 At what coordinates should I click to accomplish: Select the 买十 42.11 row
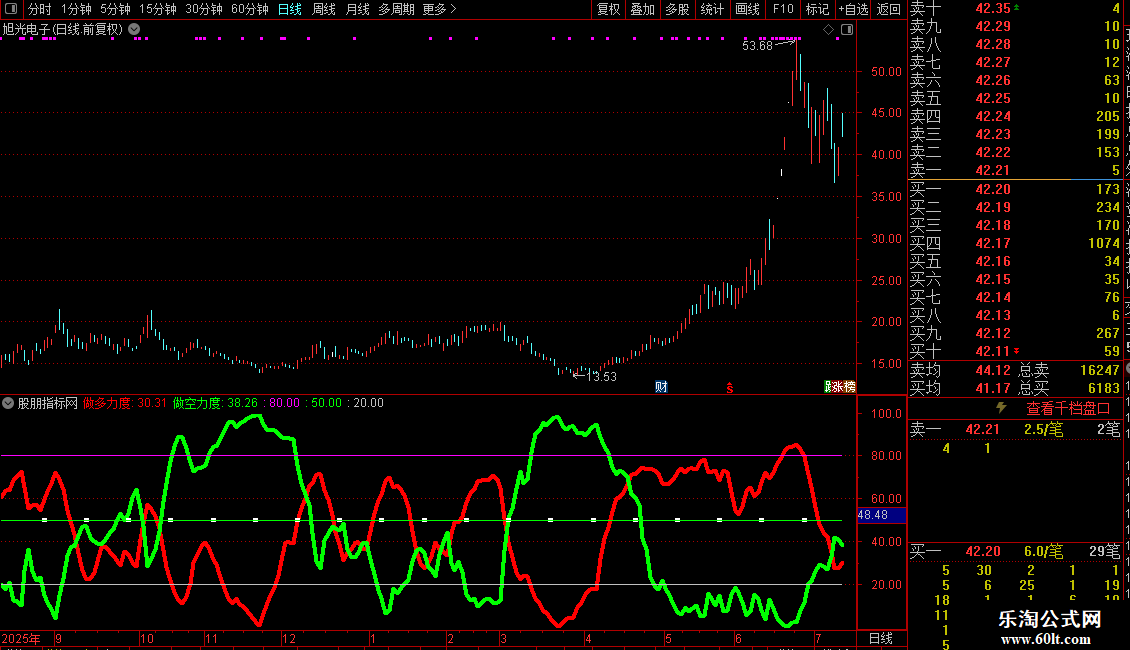click(1015, 351)
